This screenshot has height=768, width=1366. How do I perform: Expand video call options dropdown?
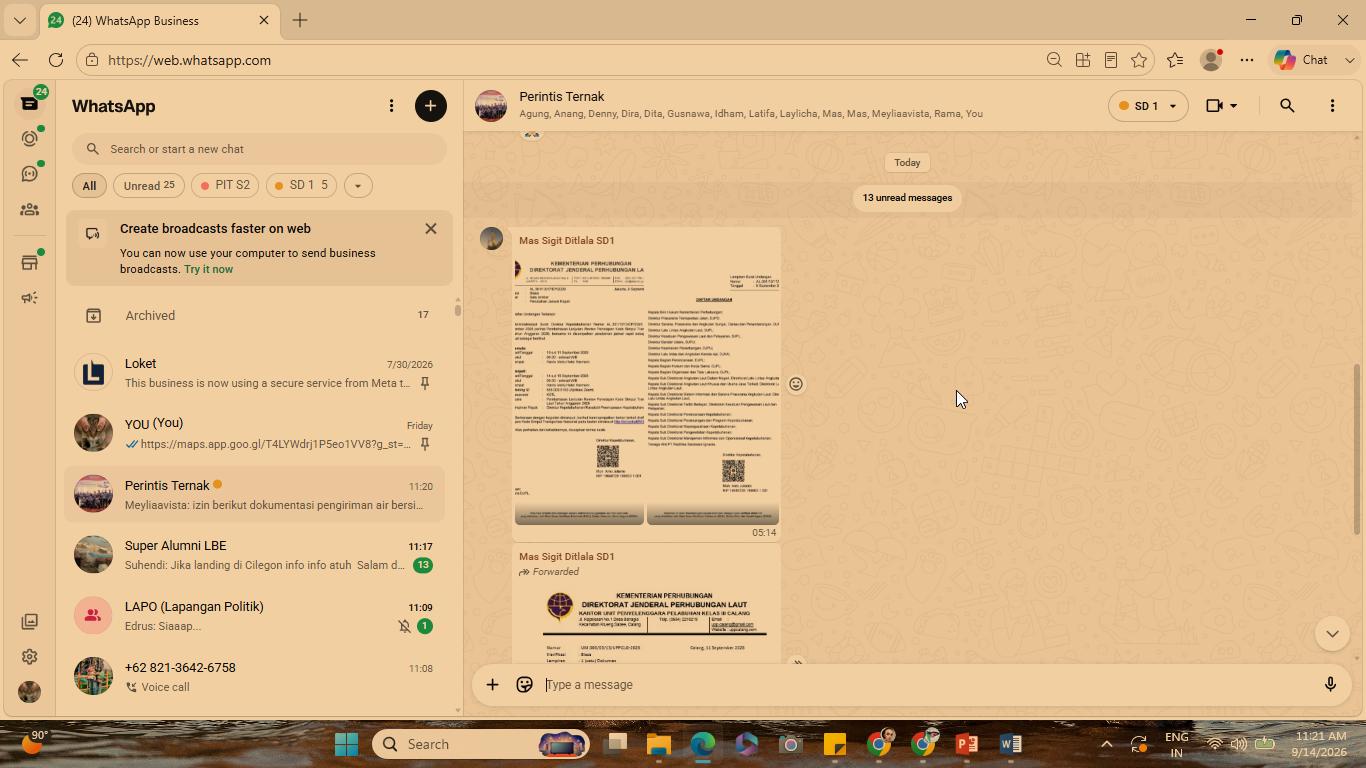[x=1222, y=106]
